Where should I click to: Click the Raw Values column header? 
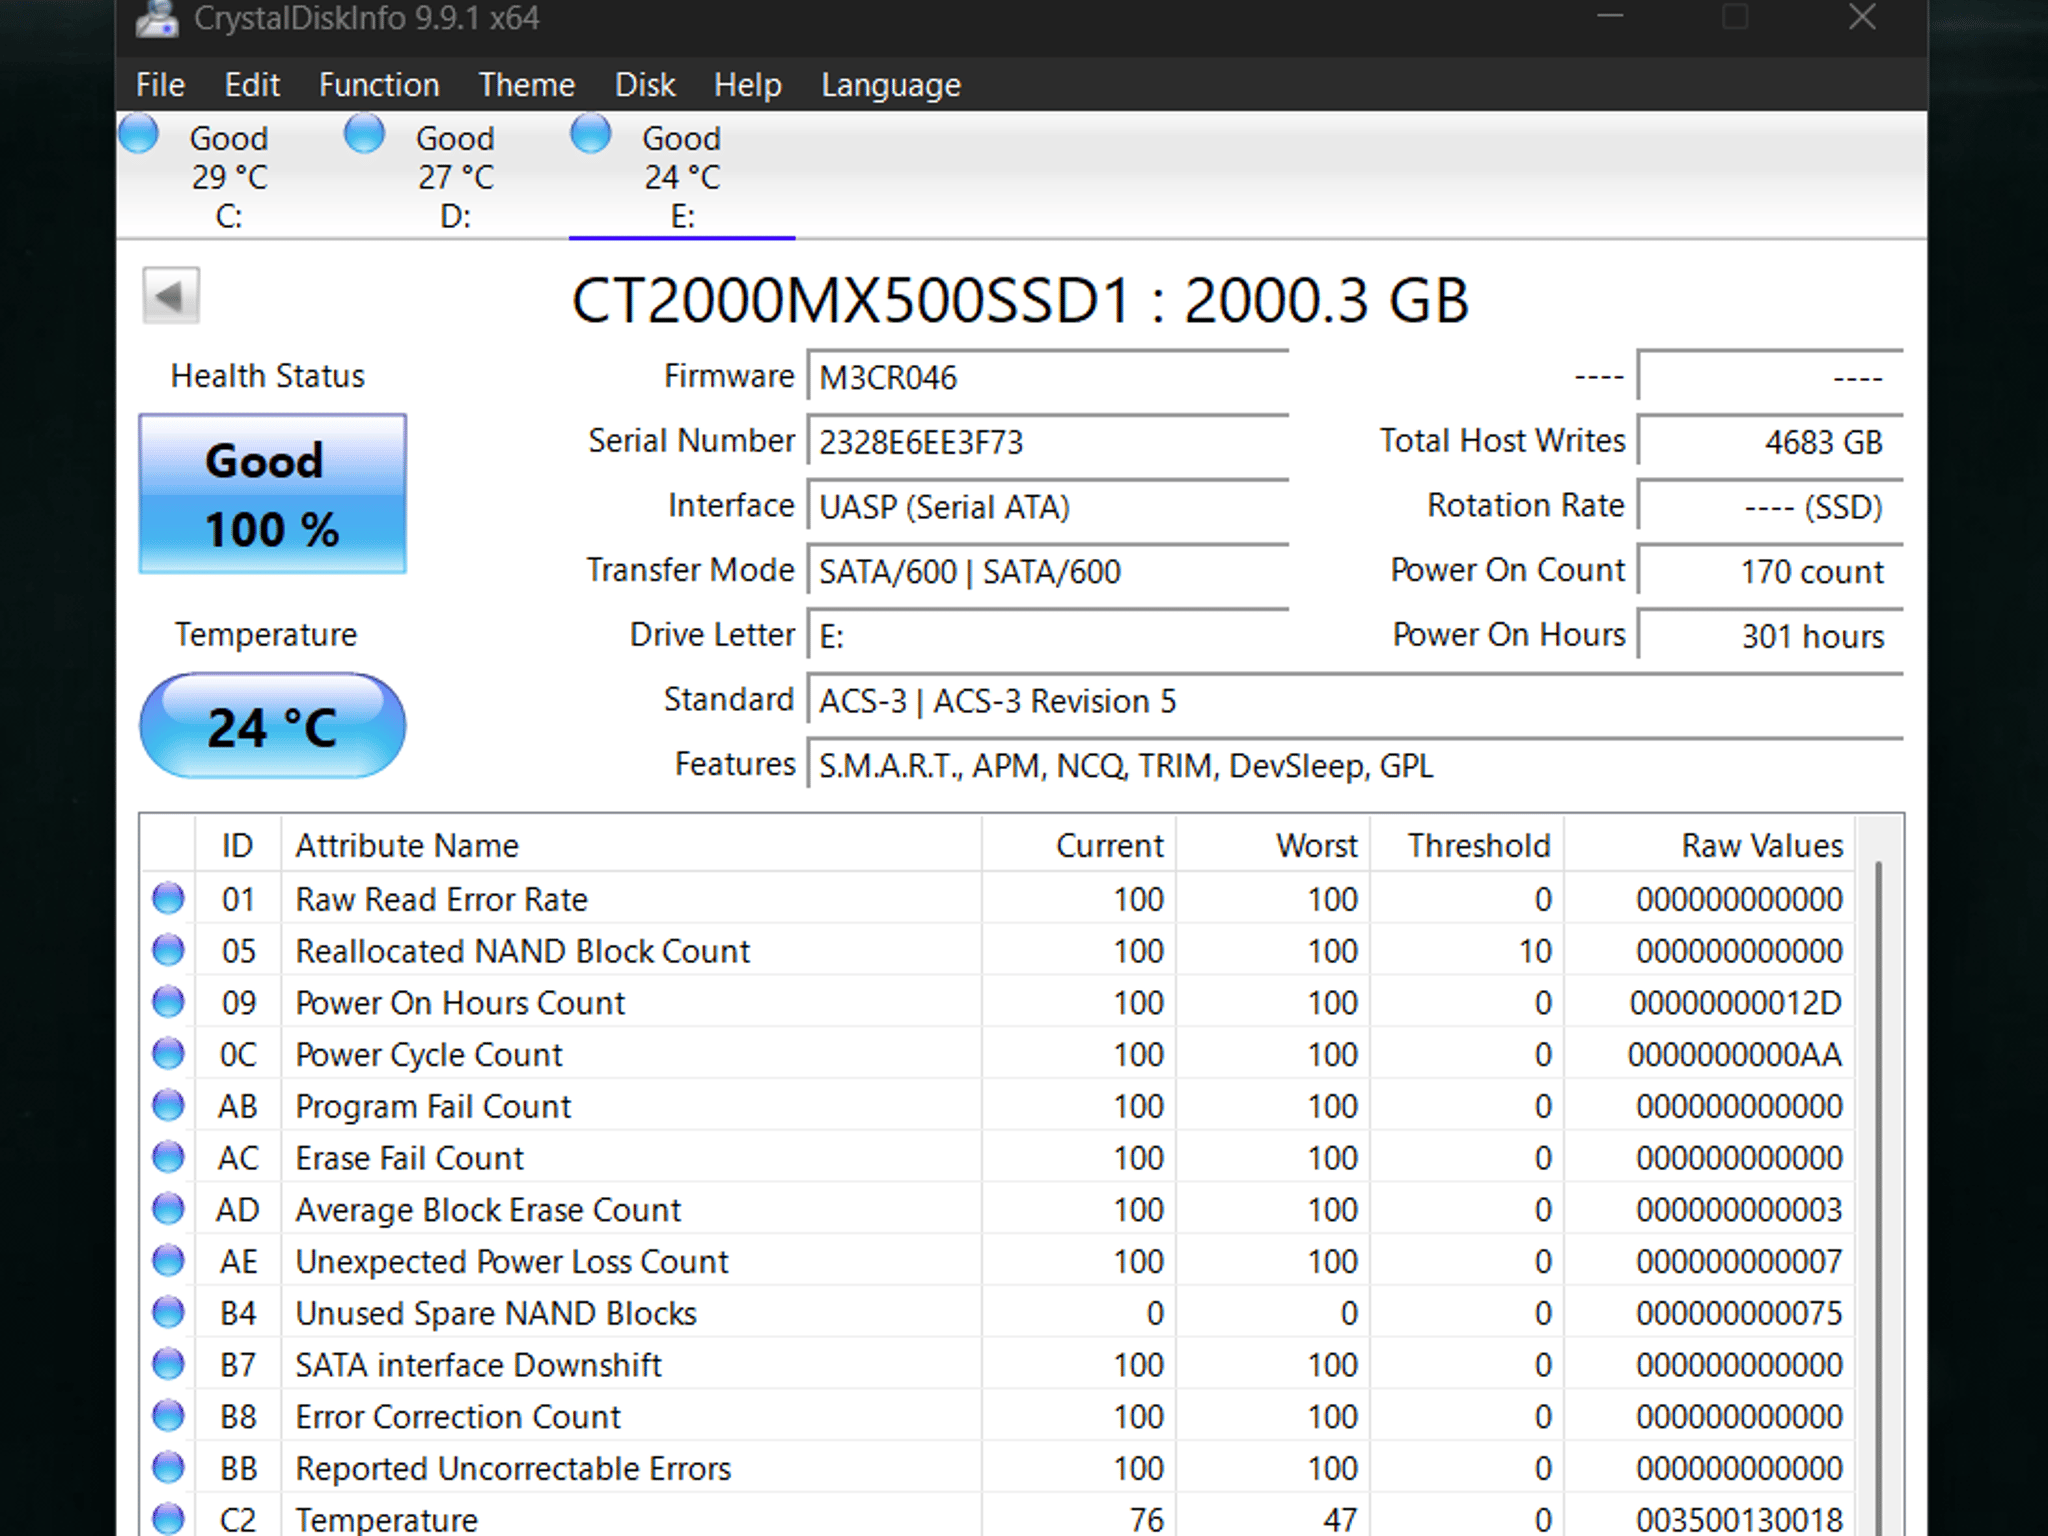(x=1710, y=846)
